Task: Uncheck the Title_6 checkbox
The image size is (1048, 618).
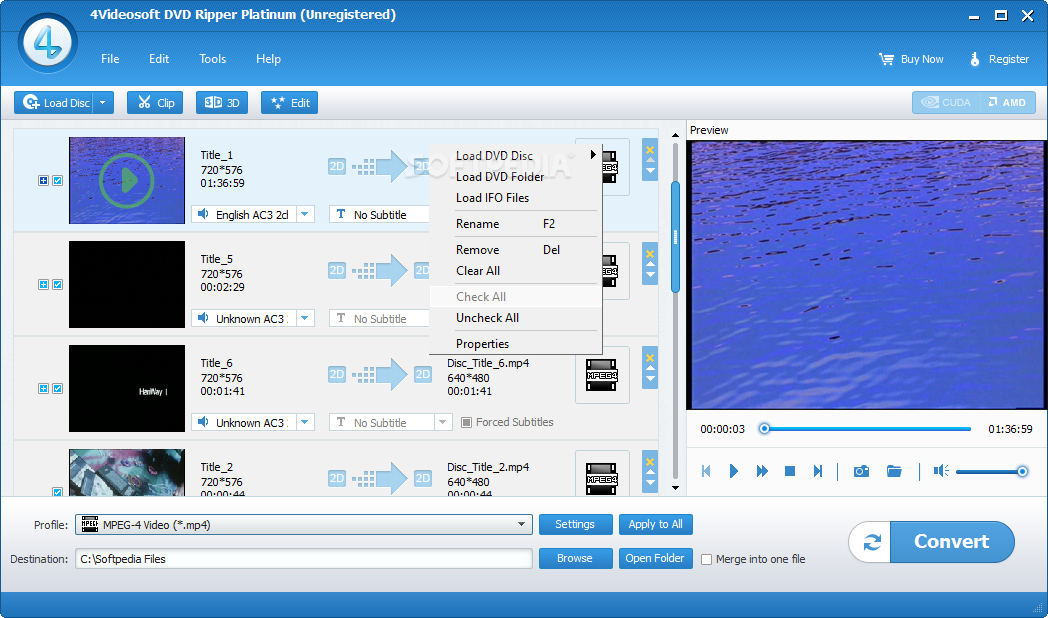Action: pyautogui.click(x=57, y=389)
